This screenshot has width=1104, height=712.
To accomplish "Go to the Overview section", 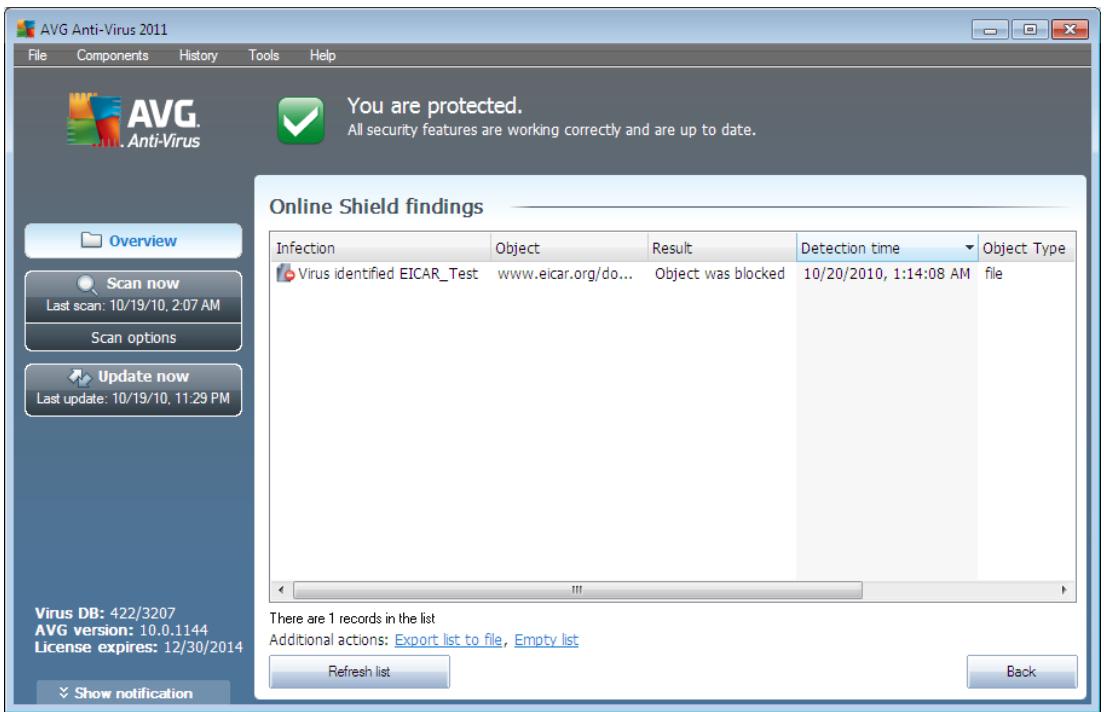I will coord(133,241).
